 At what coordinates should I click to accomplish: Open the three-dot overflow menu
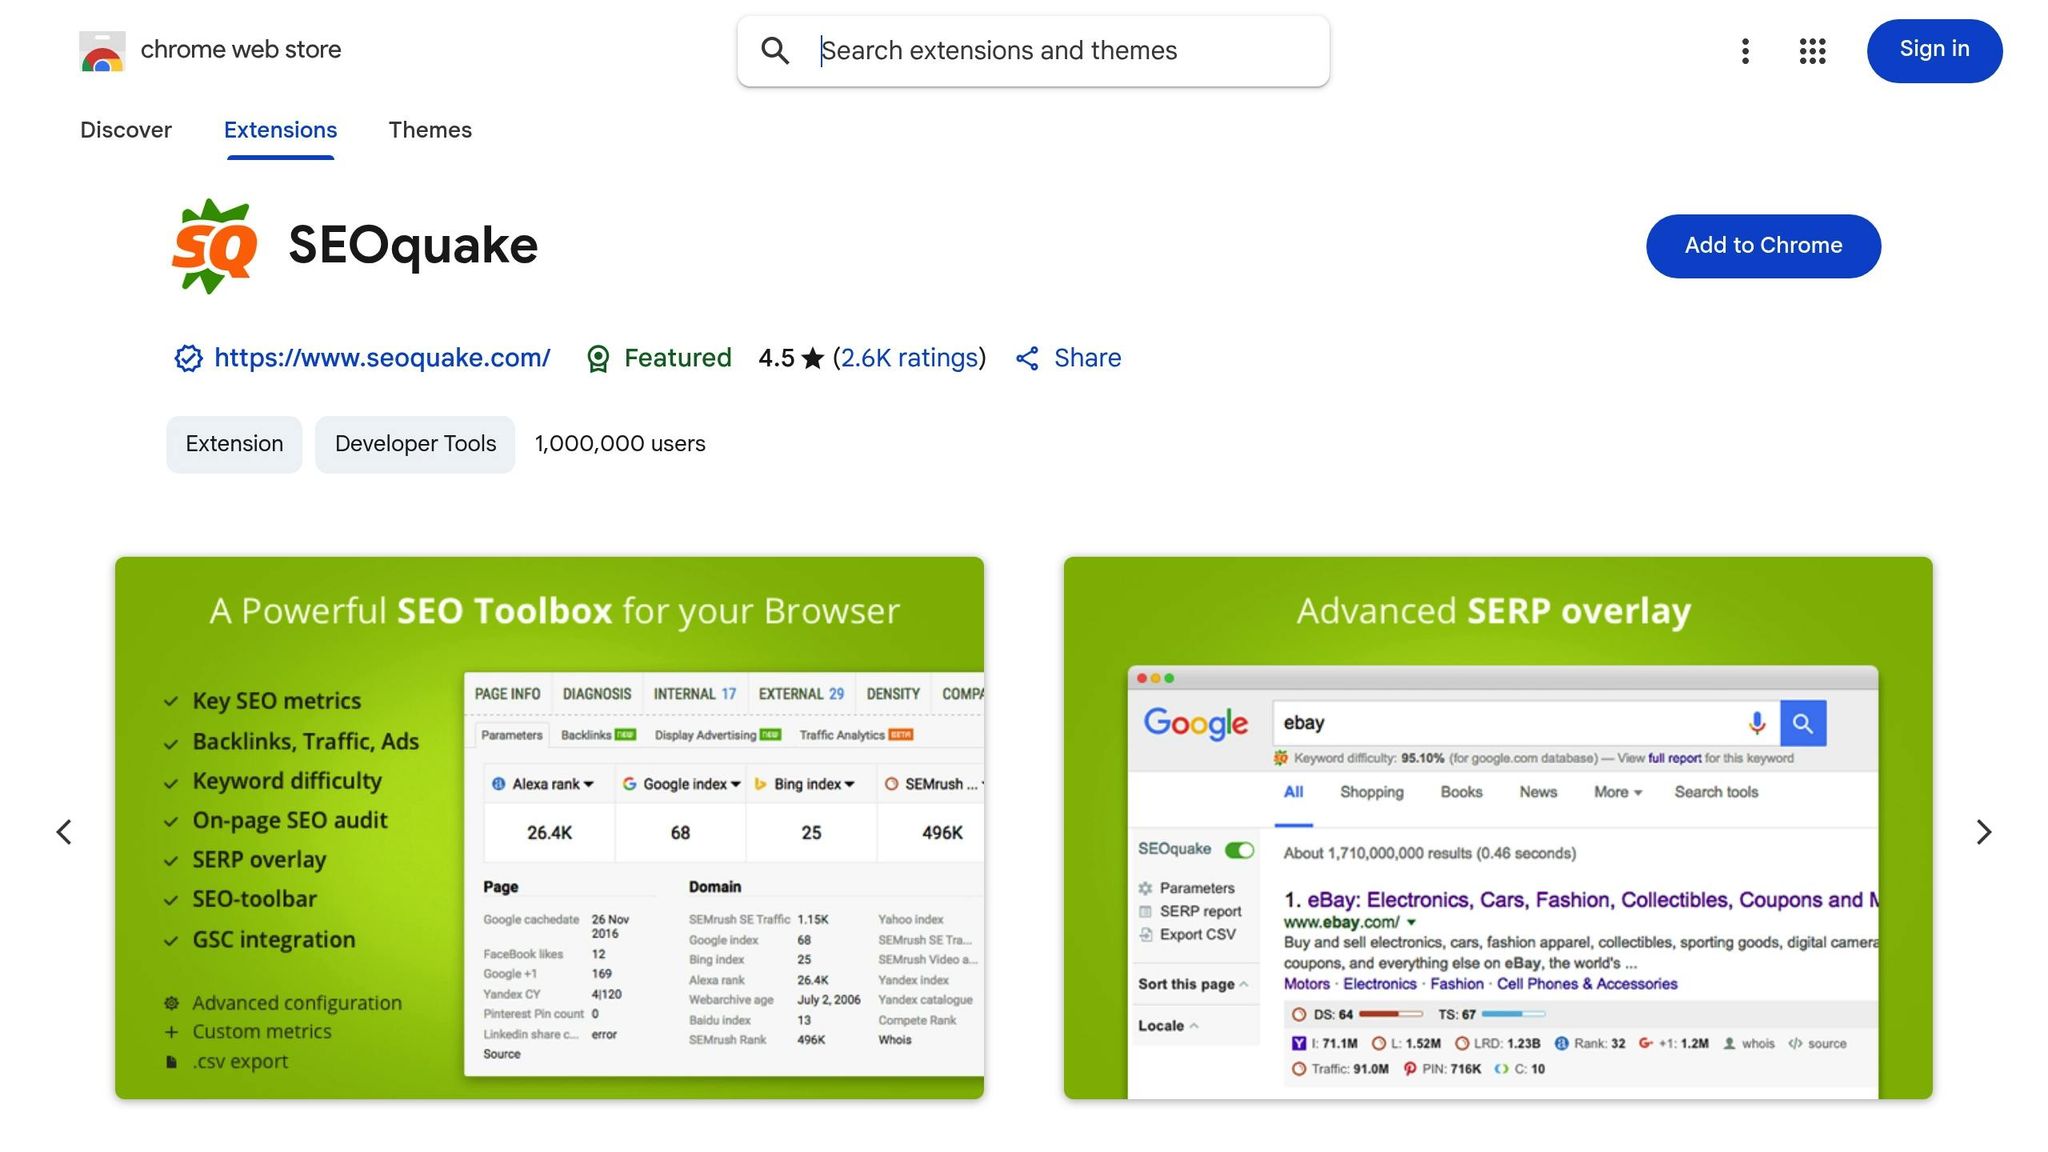tap(1745, 51)
